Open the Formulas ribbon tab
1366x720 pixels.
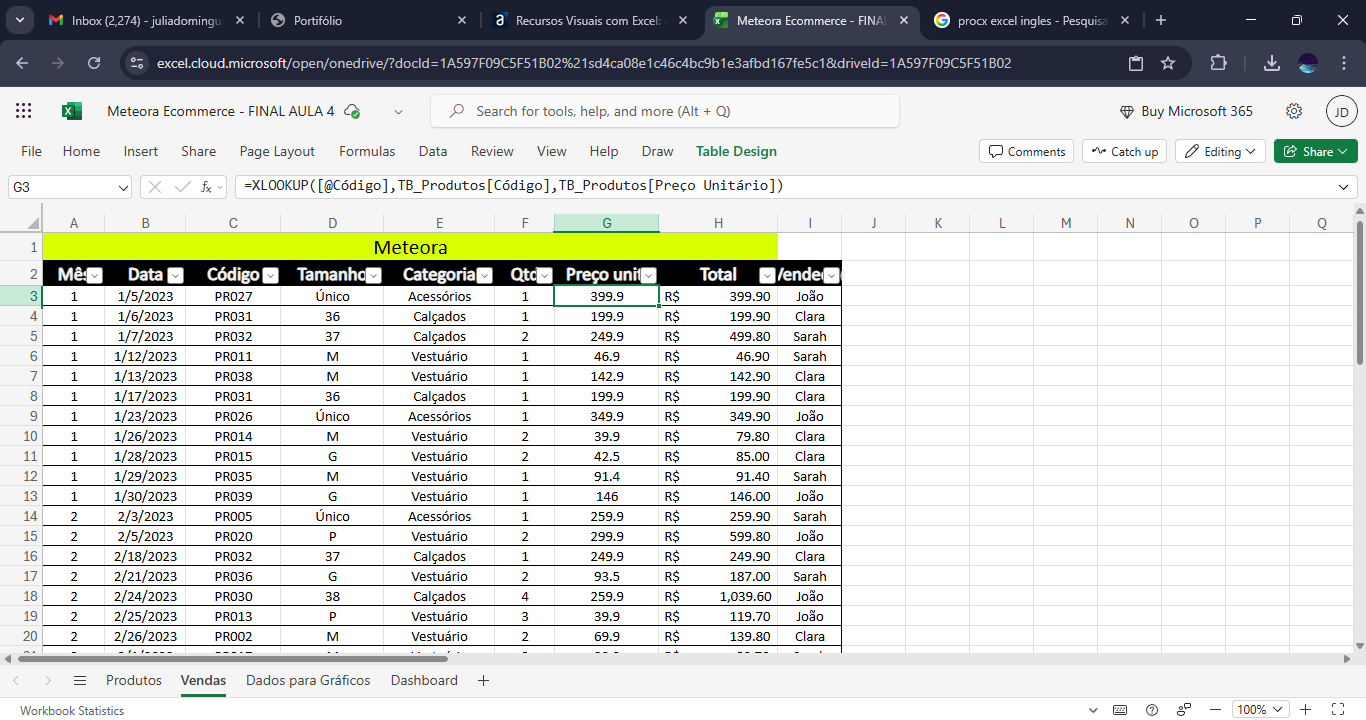[x=367, y=151]
